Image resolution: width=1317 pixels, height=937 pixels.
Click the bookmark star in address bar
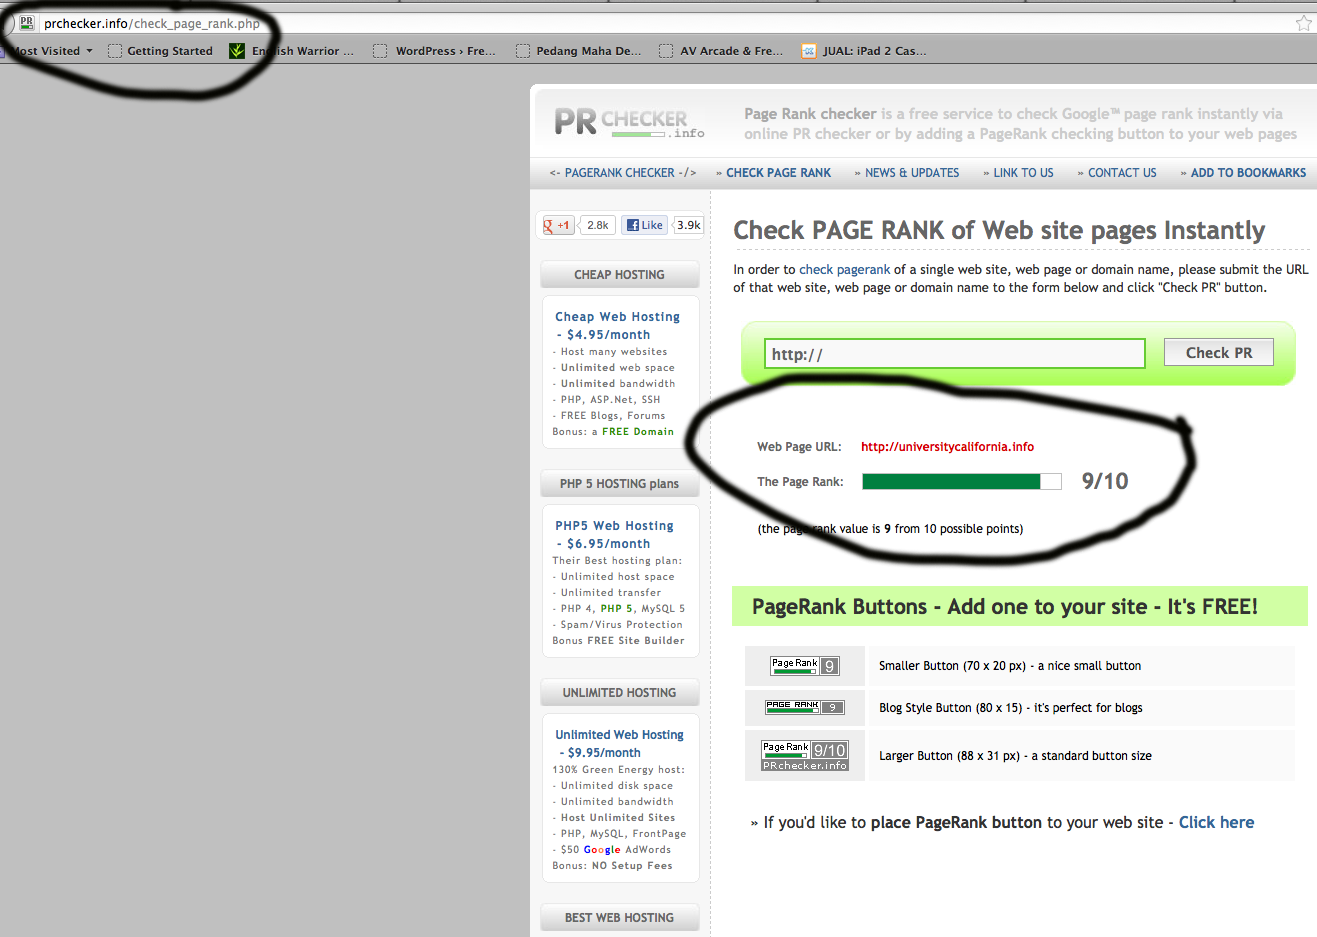click(1303, 23)
